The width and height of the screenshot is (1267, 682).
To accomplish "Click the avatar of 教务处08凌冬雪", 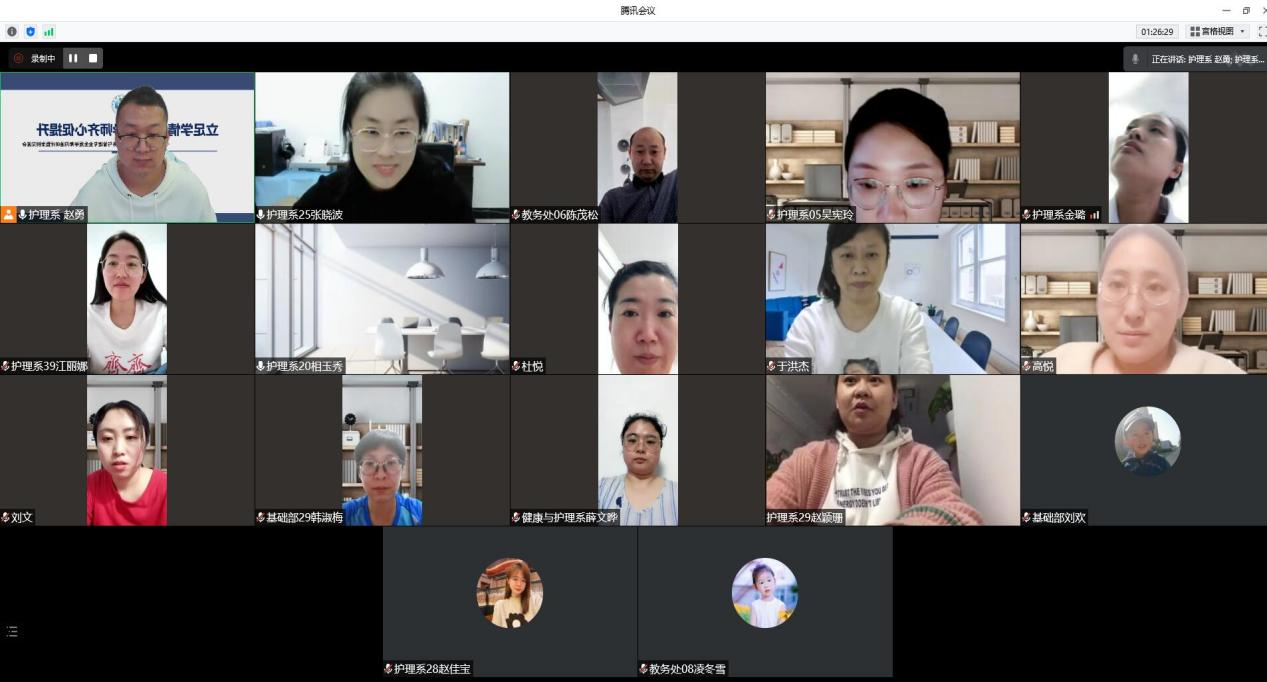I will [764, 592].
